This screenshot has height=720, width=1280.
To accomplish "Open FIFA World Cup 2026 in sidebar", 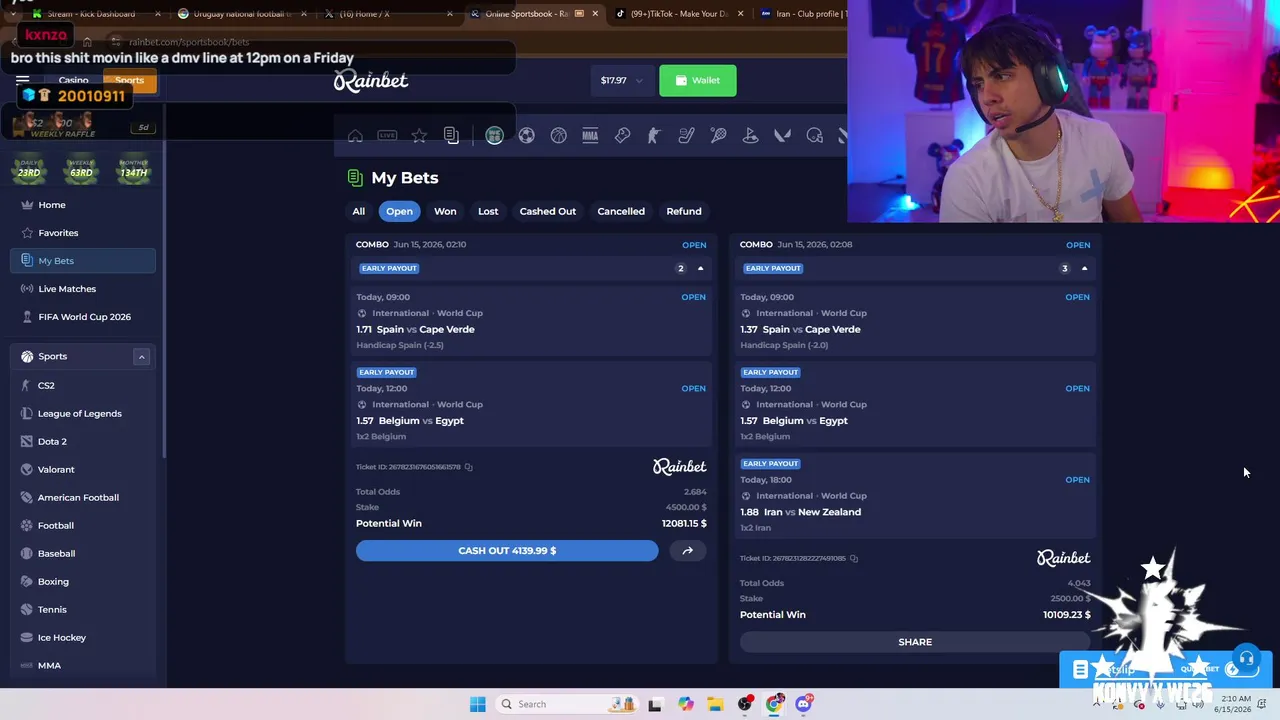I will [83, 317].
